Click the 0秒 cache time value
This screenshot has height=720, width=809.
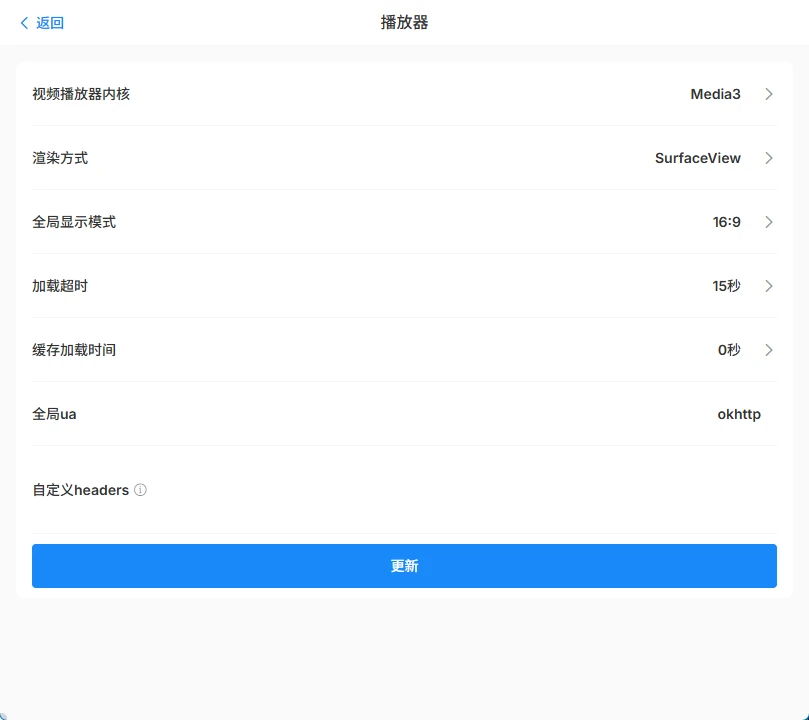coord(729,350)
